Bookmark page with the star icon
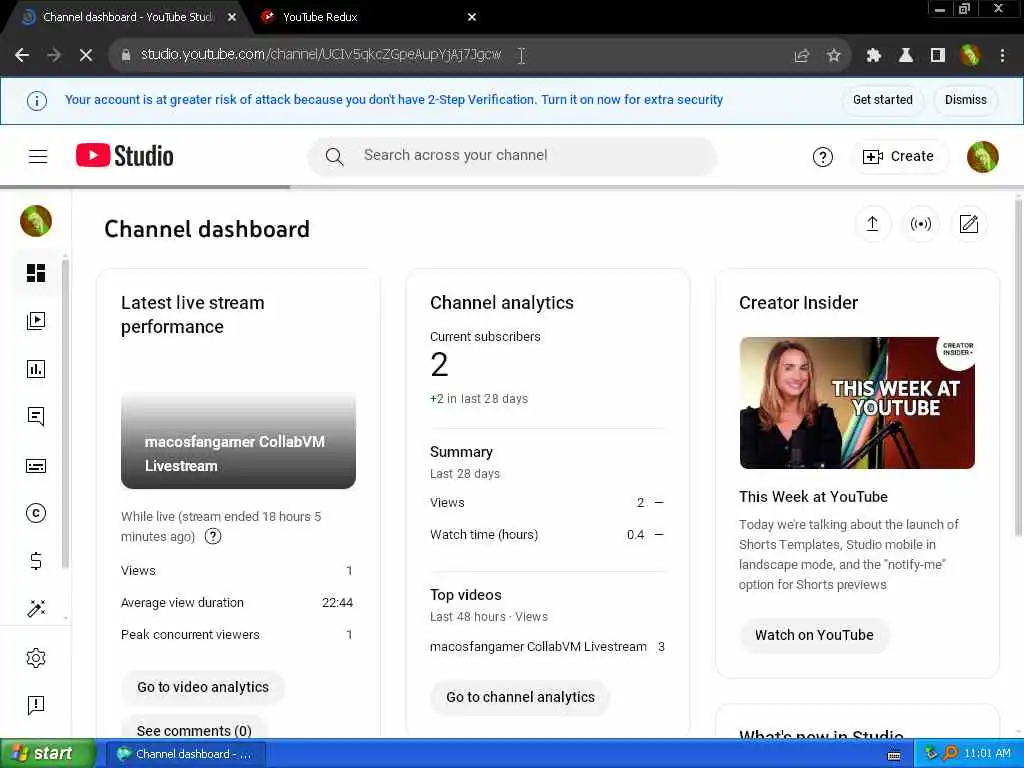Screen dimensions: 1024x768 coord(833,56)
